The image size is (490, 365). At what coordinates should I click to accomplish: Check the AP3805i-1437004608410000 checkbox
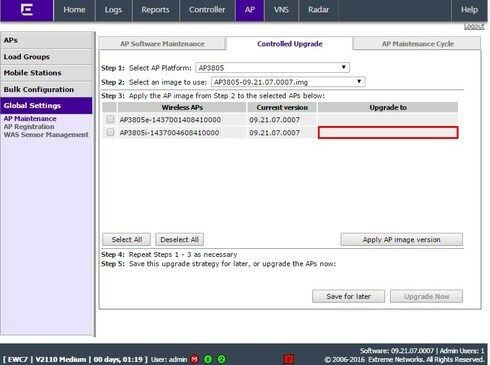pyautogui.click(x=110, y=132)
